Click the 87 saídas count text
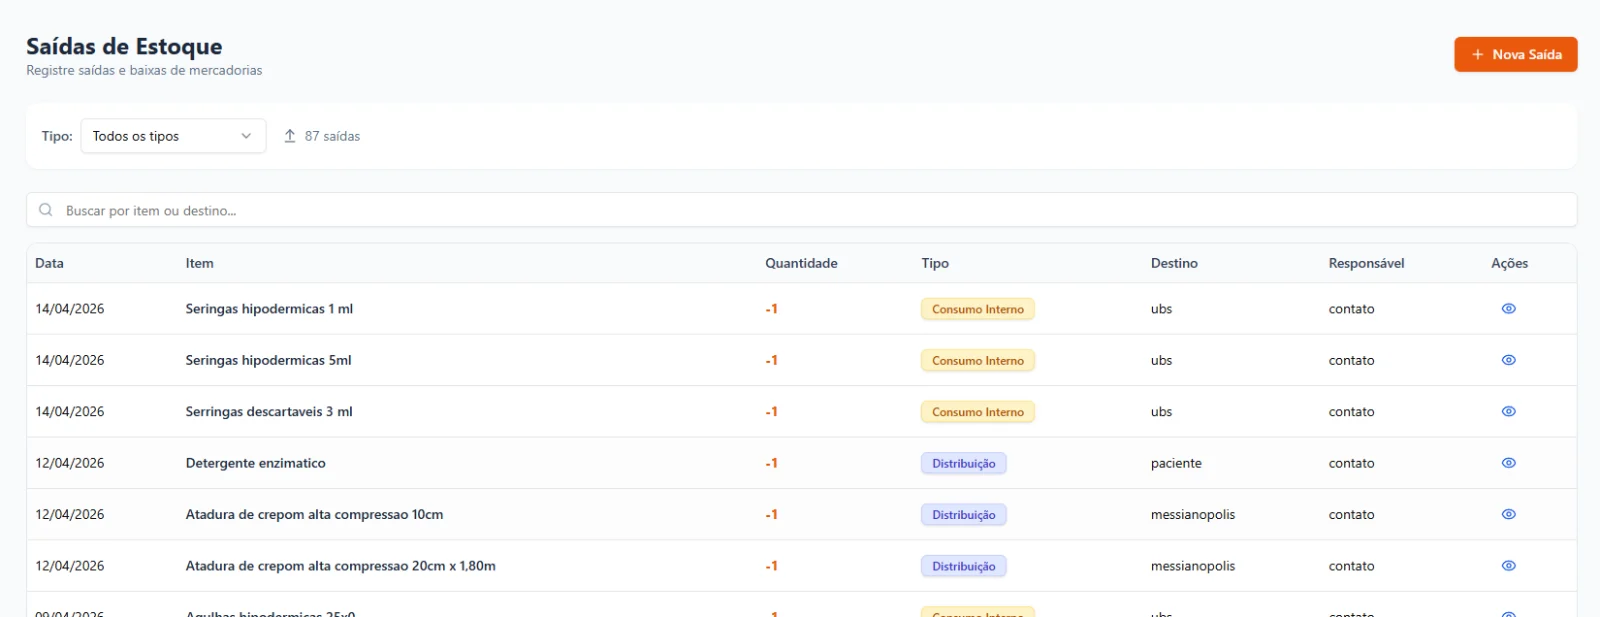Screen dimensions: 1600x617 (x=332, y=136)
